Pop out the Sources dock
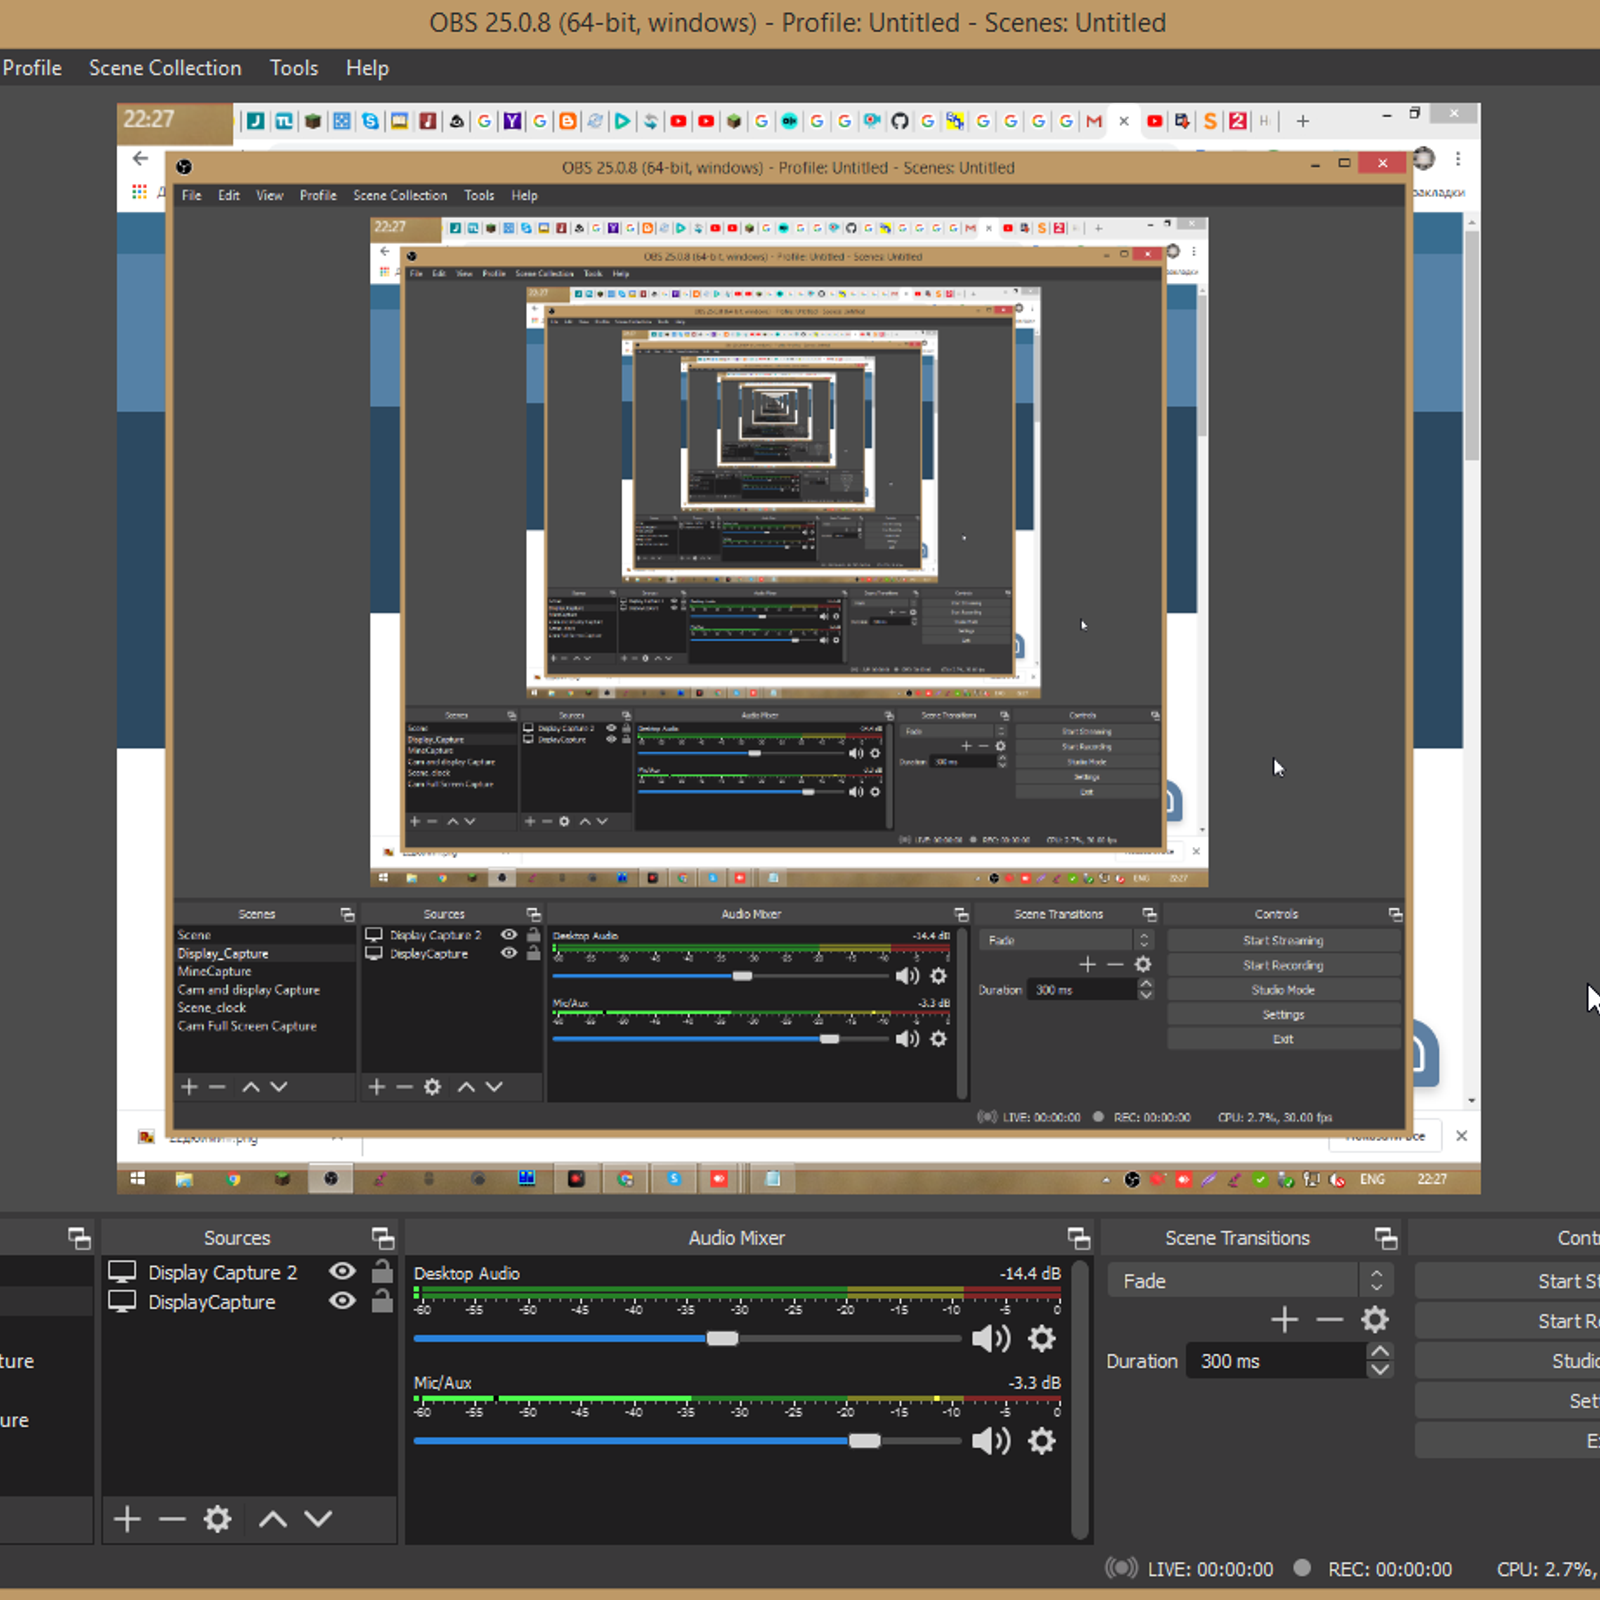This screenshot has width=1600, height=1600. pos(382,1238)
